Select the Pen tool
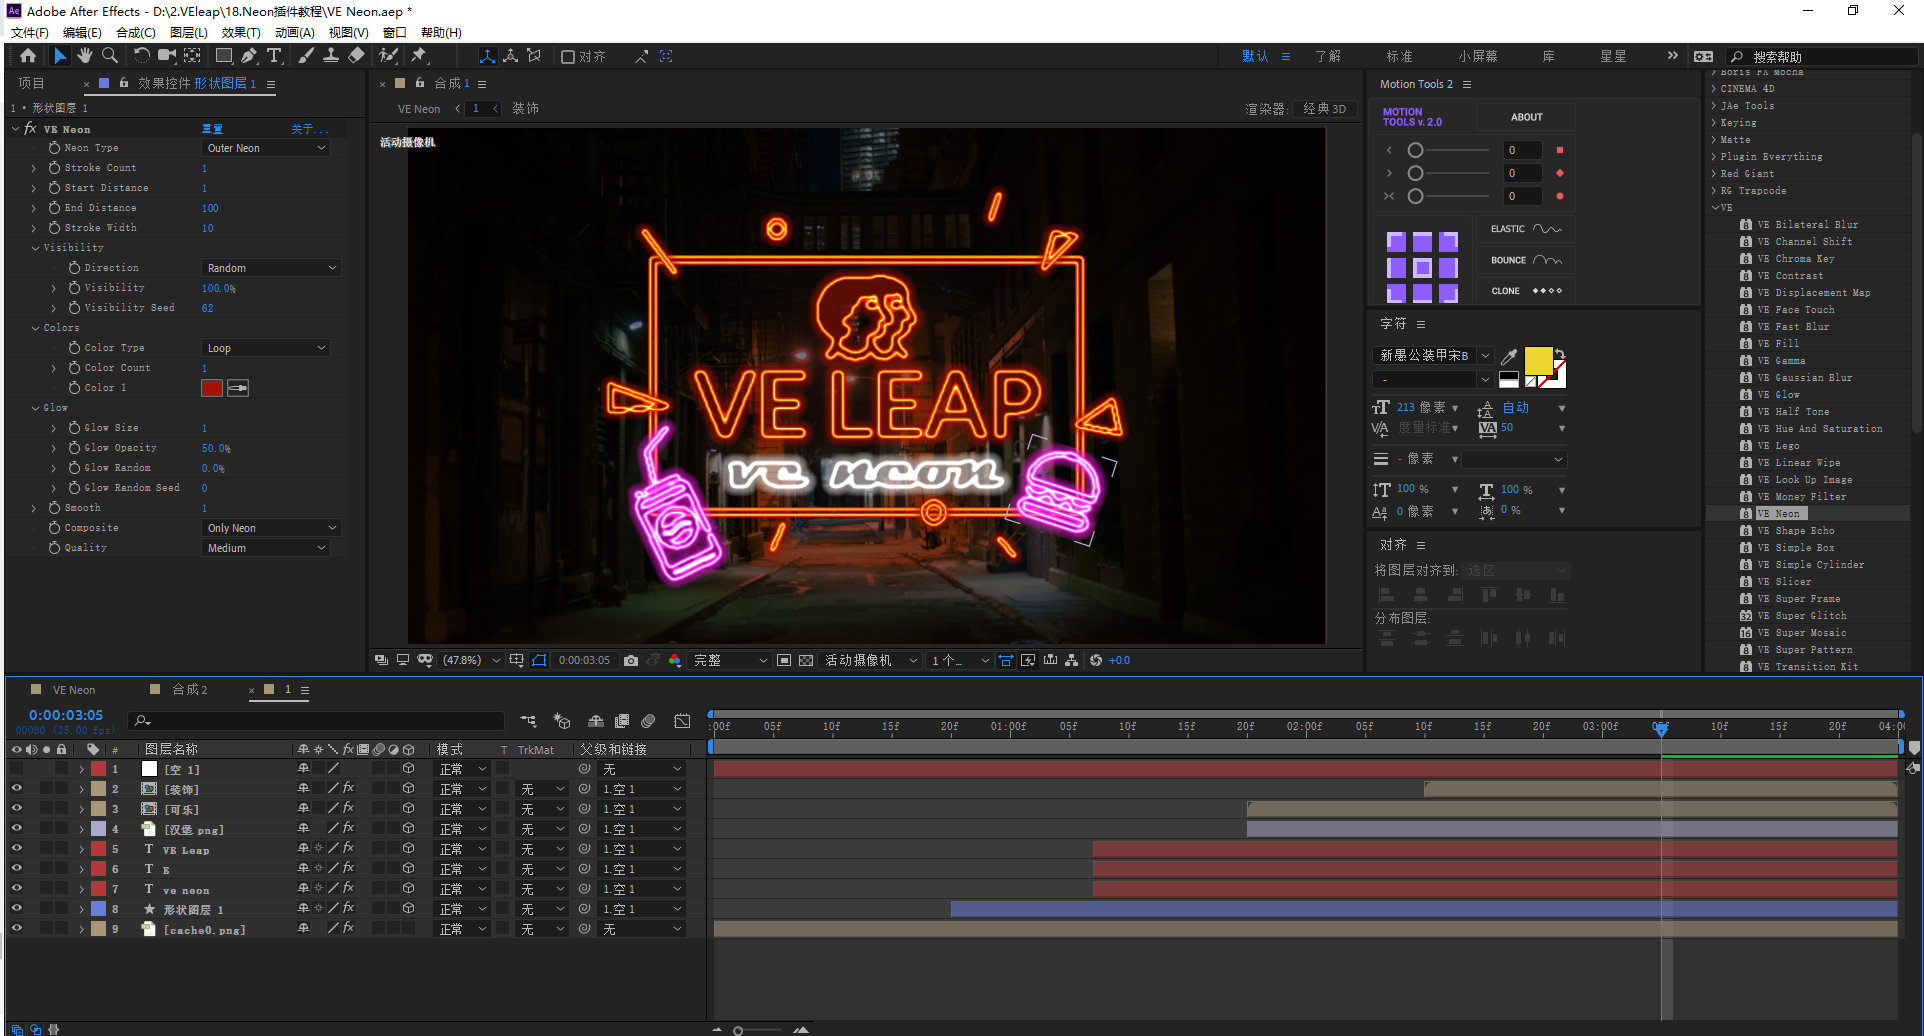This screenshot has width=1924, height=1036. 249,56
